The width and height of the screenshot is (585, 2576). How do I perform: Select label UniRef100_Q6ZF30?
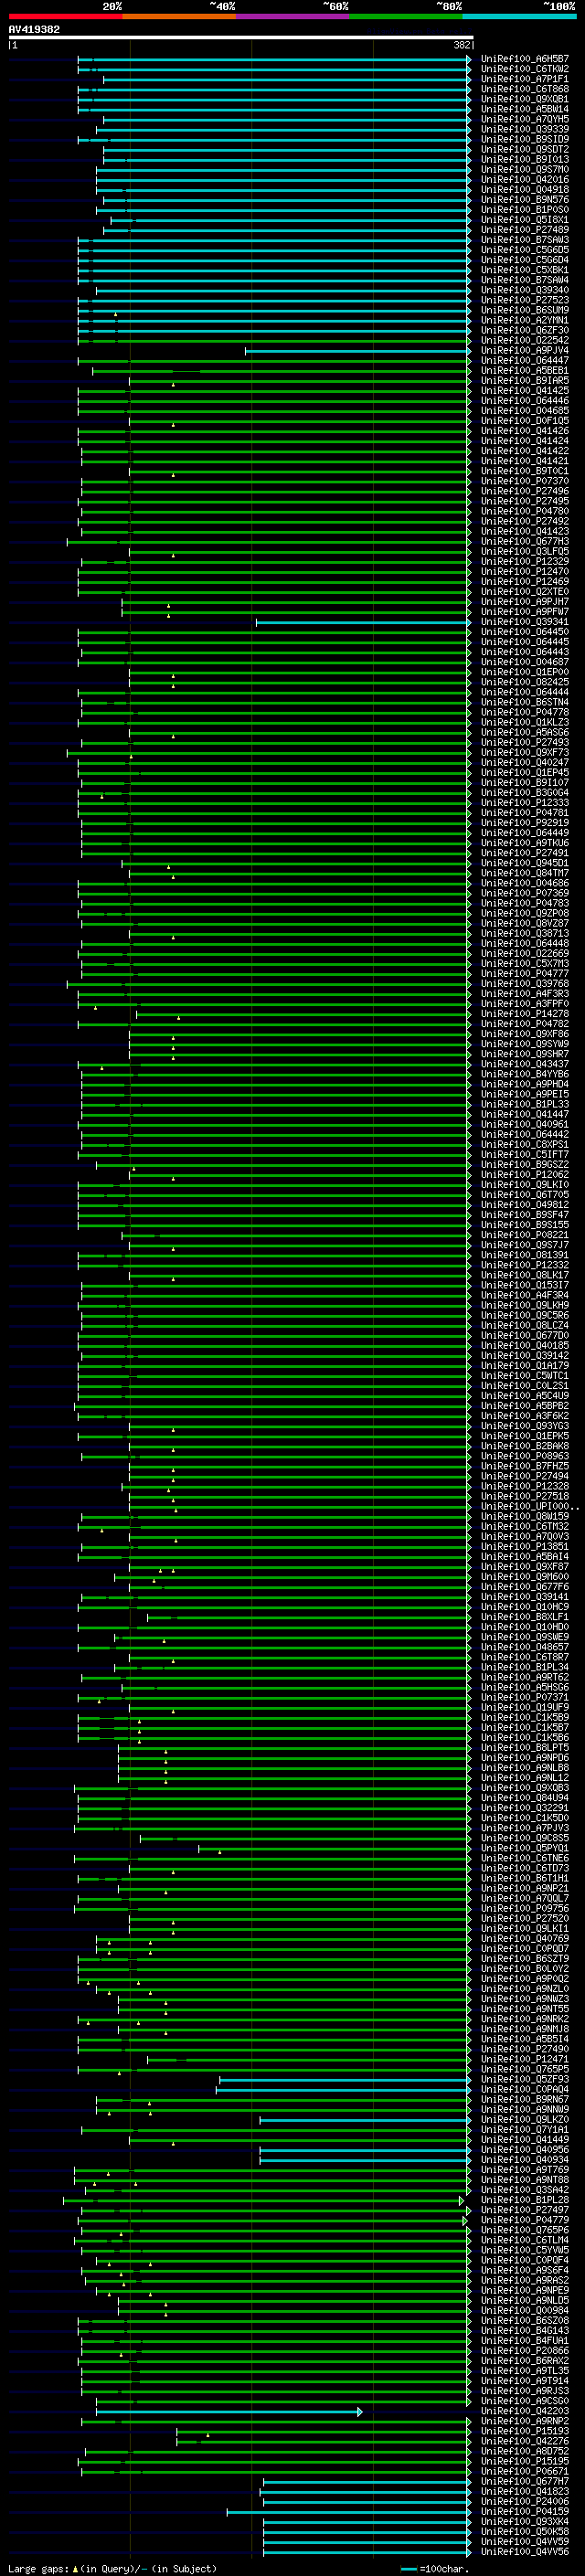pyautogui.click(x=524, y=330)
